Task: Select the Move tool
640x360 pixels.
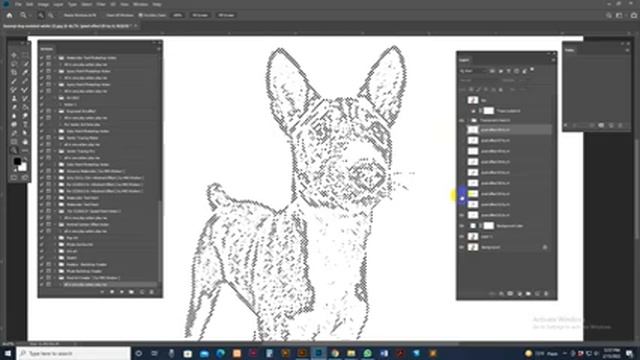Action: point(14,55)
